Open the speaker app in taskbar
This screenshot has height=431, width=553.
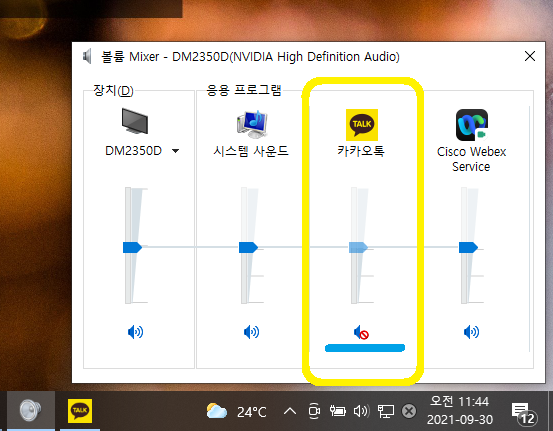31,411
